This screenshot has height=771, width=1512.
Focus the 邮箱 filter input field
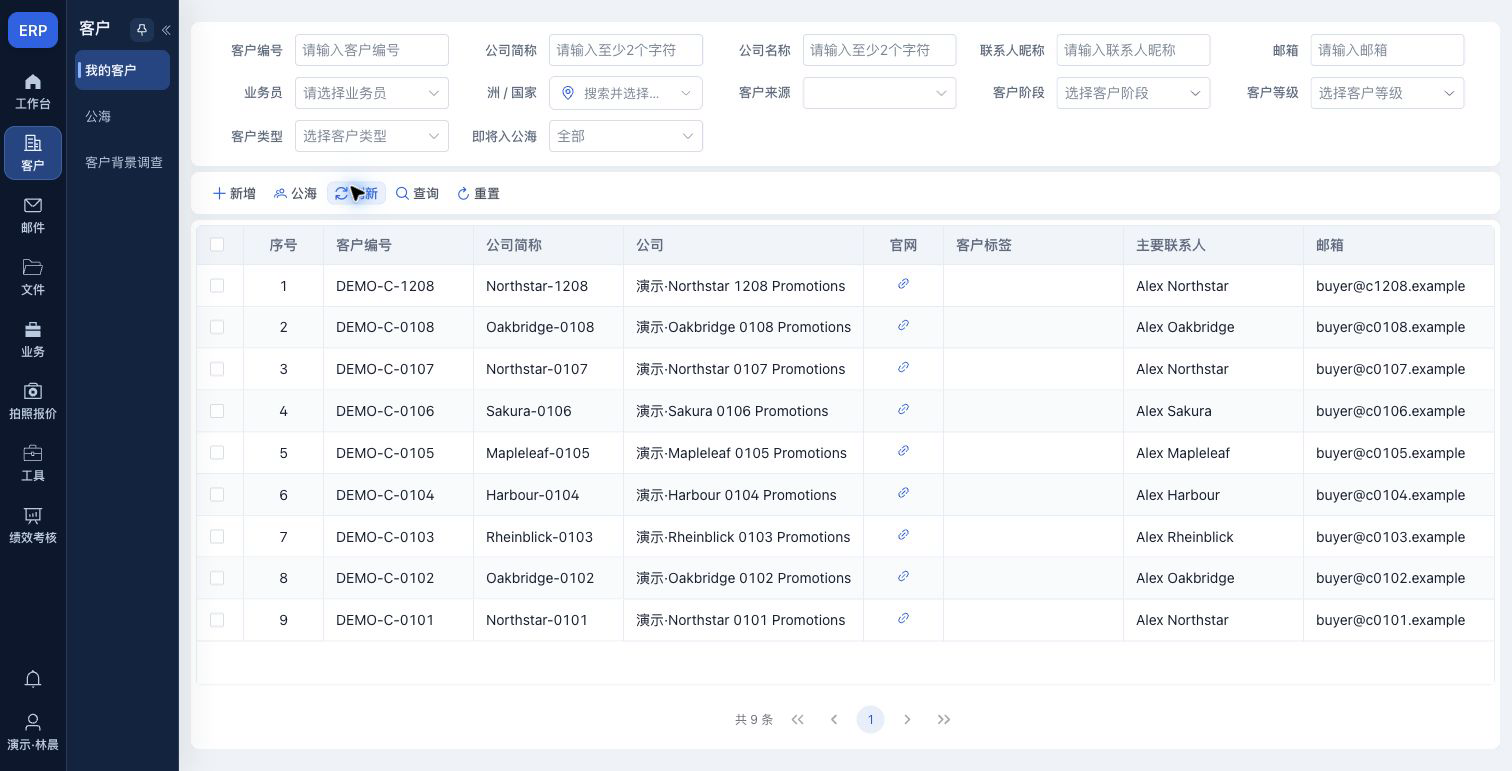point(1388,50)
